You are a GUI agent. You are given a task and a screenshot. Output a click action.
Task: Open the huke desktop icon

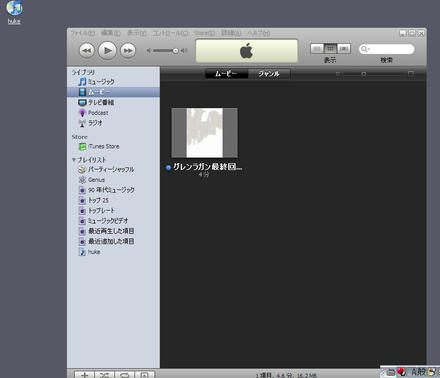[14, 12]
